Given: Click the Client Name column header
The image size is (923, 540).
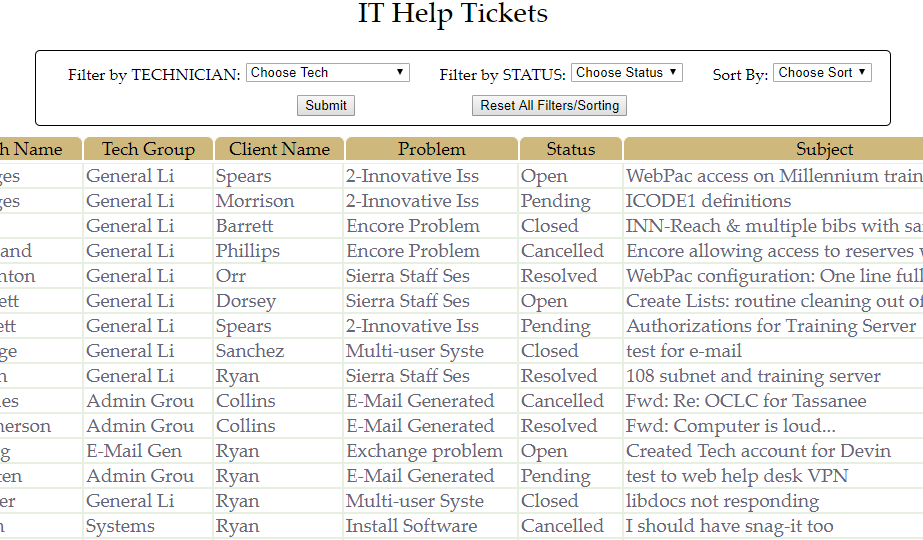Looking at the screenshot, I should (x=279, y=150).
